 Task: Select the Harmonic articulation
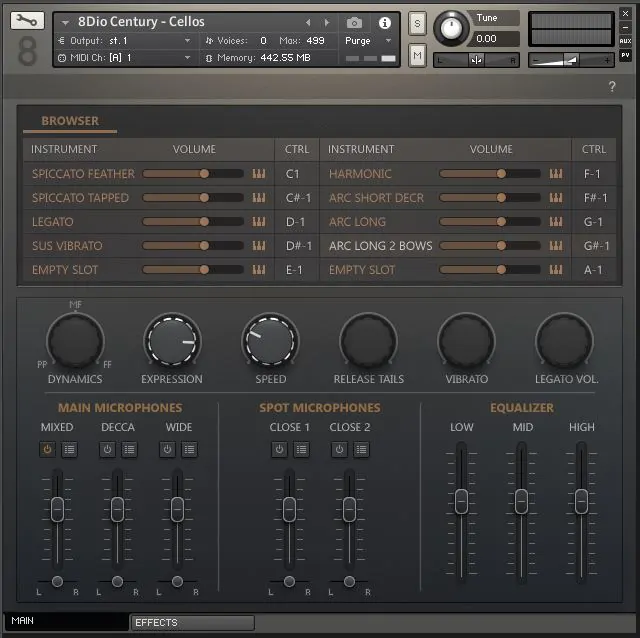pos(360,174)
